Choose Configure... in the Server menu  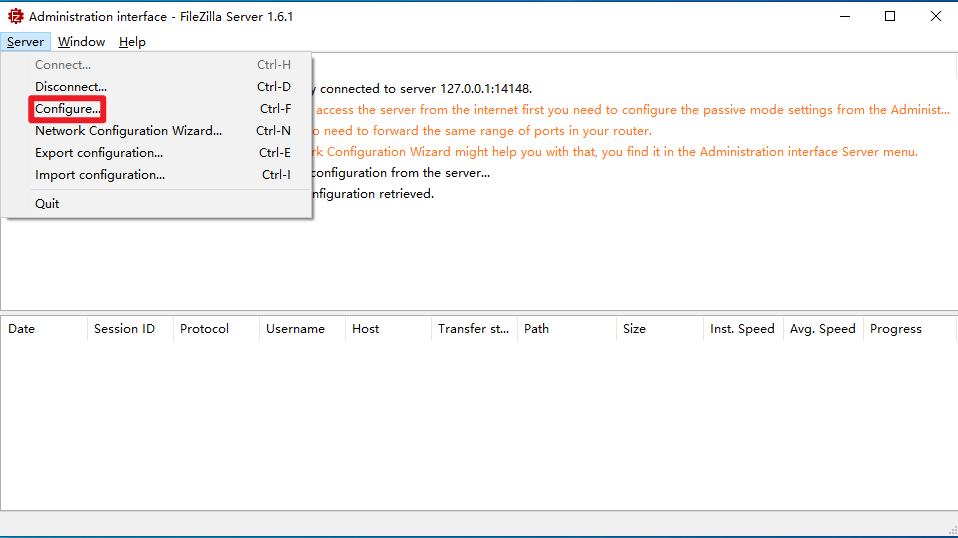coord(68,109)
